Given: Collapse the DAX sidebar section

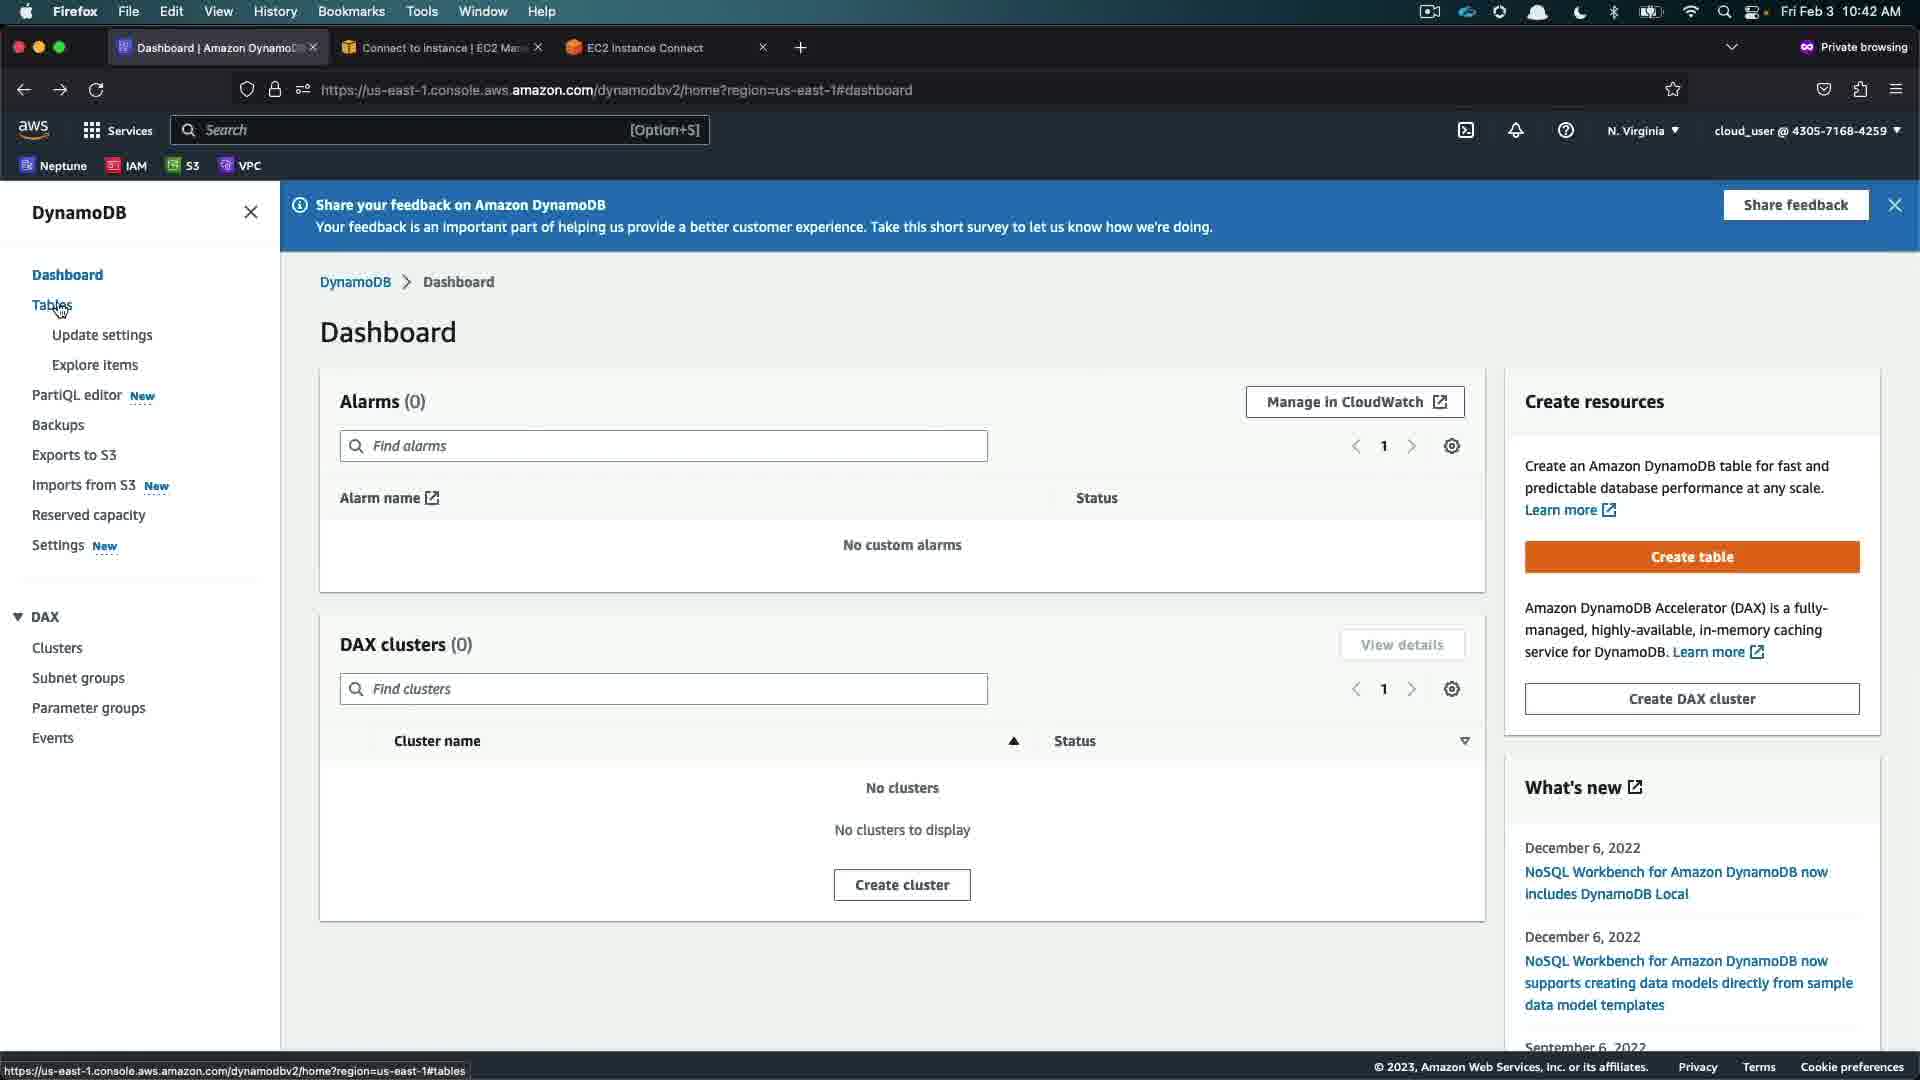Looking at the screenshot, I should tap(18, 617).
